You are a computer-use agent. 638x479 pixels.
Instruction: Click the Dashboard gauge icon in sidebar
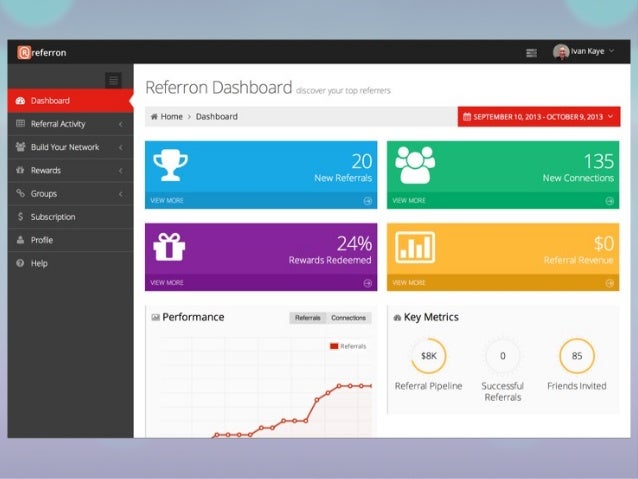pyautogui.click(x=20, y=101)
